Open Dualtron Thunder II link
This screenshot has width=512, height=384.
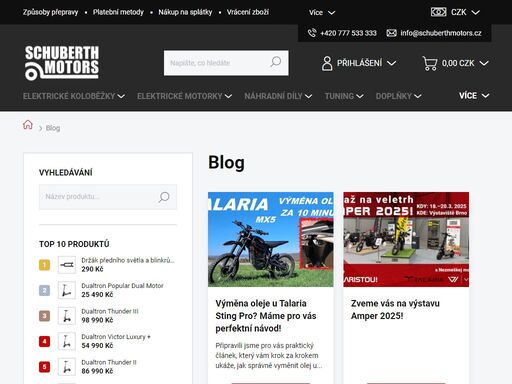[109, 362]
